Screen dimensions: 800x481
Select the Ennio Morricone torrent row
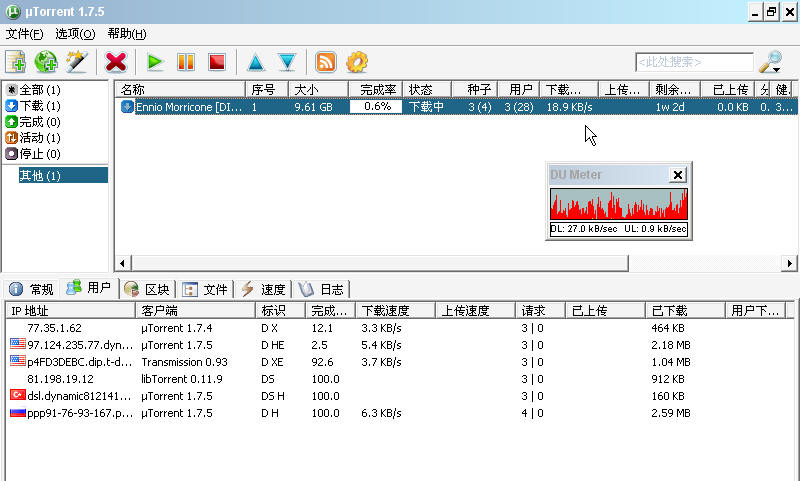coord(457,107)
